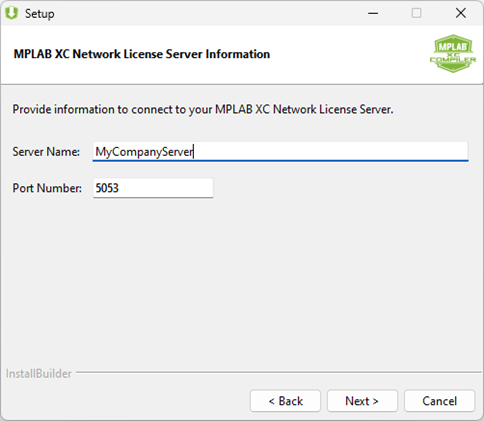Click the greyed-out maximize button
Viewport: 484px width, 421px height.
[x=416, y=13]
